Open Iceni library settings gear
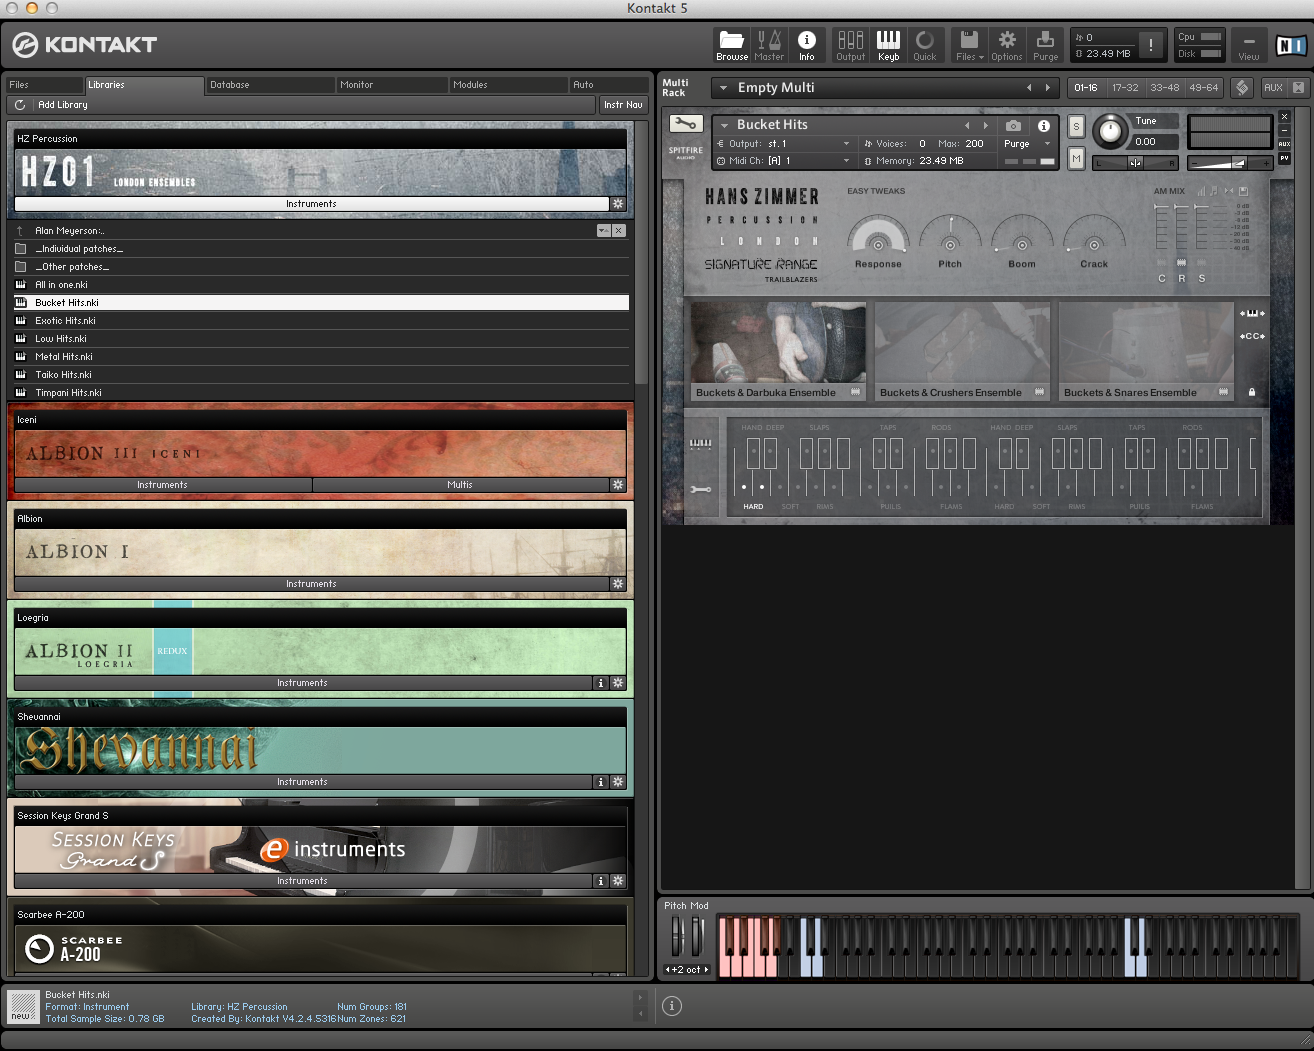Viewport: 1314px width, 1051px height. [618, 485]
